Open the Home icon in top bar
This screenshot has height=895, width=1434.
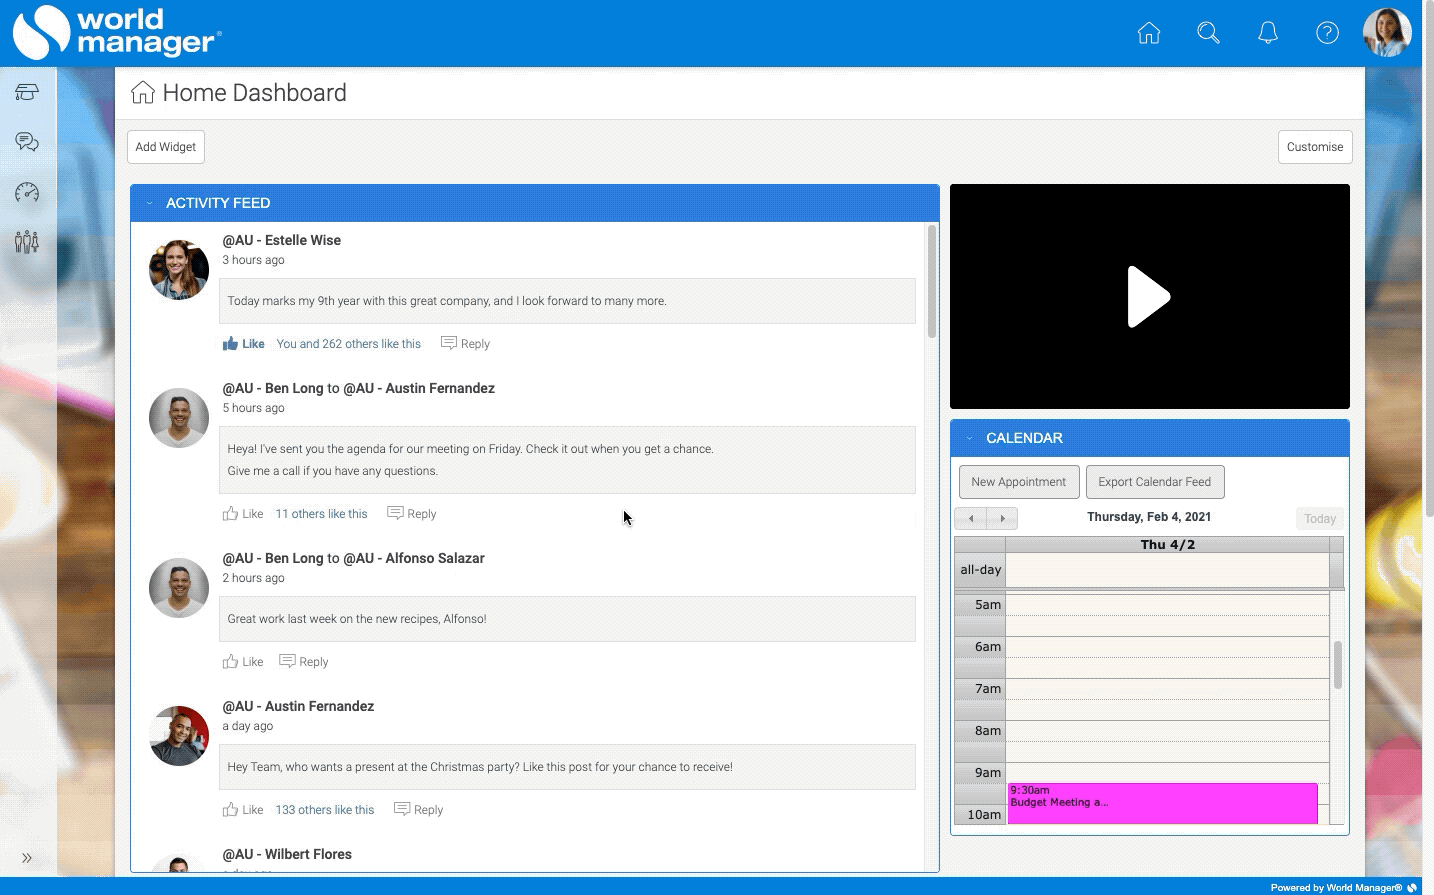(1149, 33)
